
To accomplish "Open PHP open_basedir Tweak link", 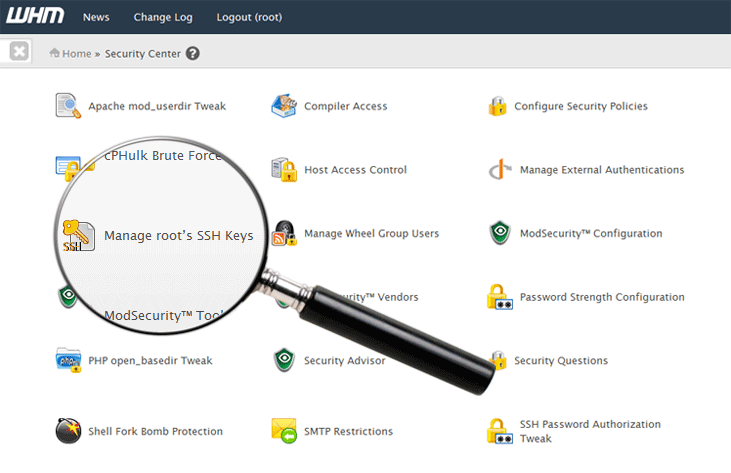I will 150,361.
